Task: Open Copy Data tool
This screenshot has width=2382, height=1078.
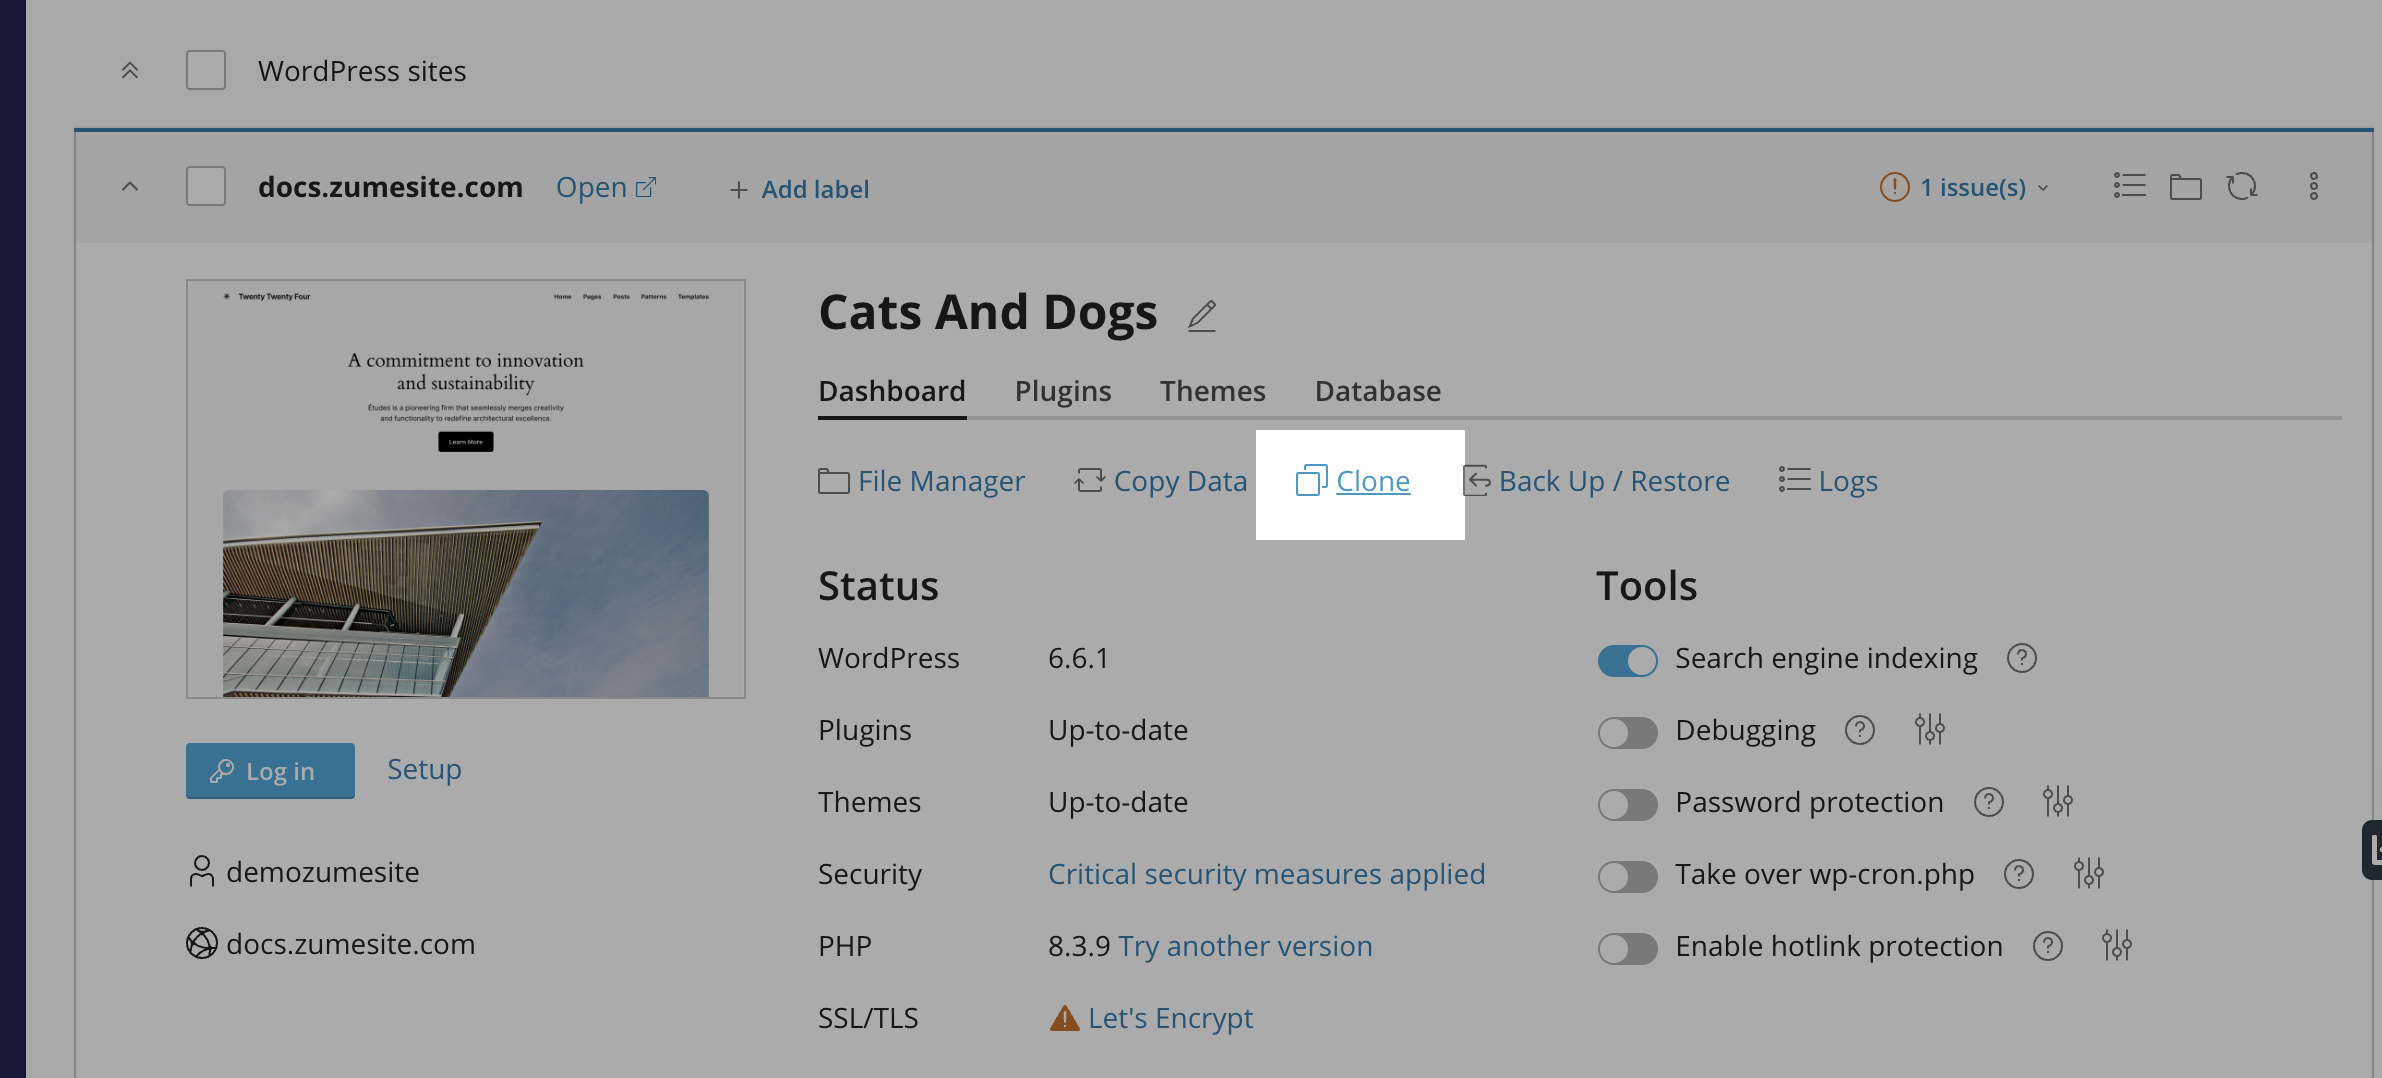Action: [1161, 481]
